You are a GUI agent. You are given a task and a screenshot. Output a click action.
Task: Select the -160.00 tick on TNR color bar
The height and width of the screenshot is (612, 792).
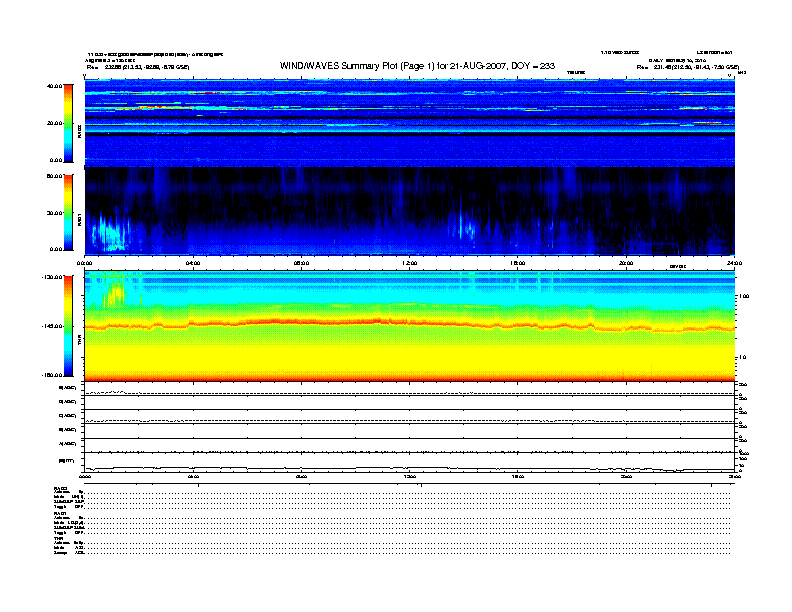(52, 375)
